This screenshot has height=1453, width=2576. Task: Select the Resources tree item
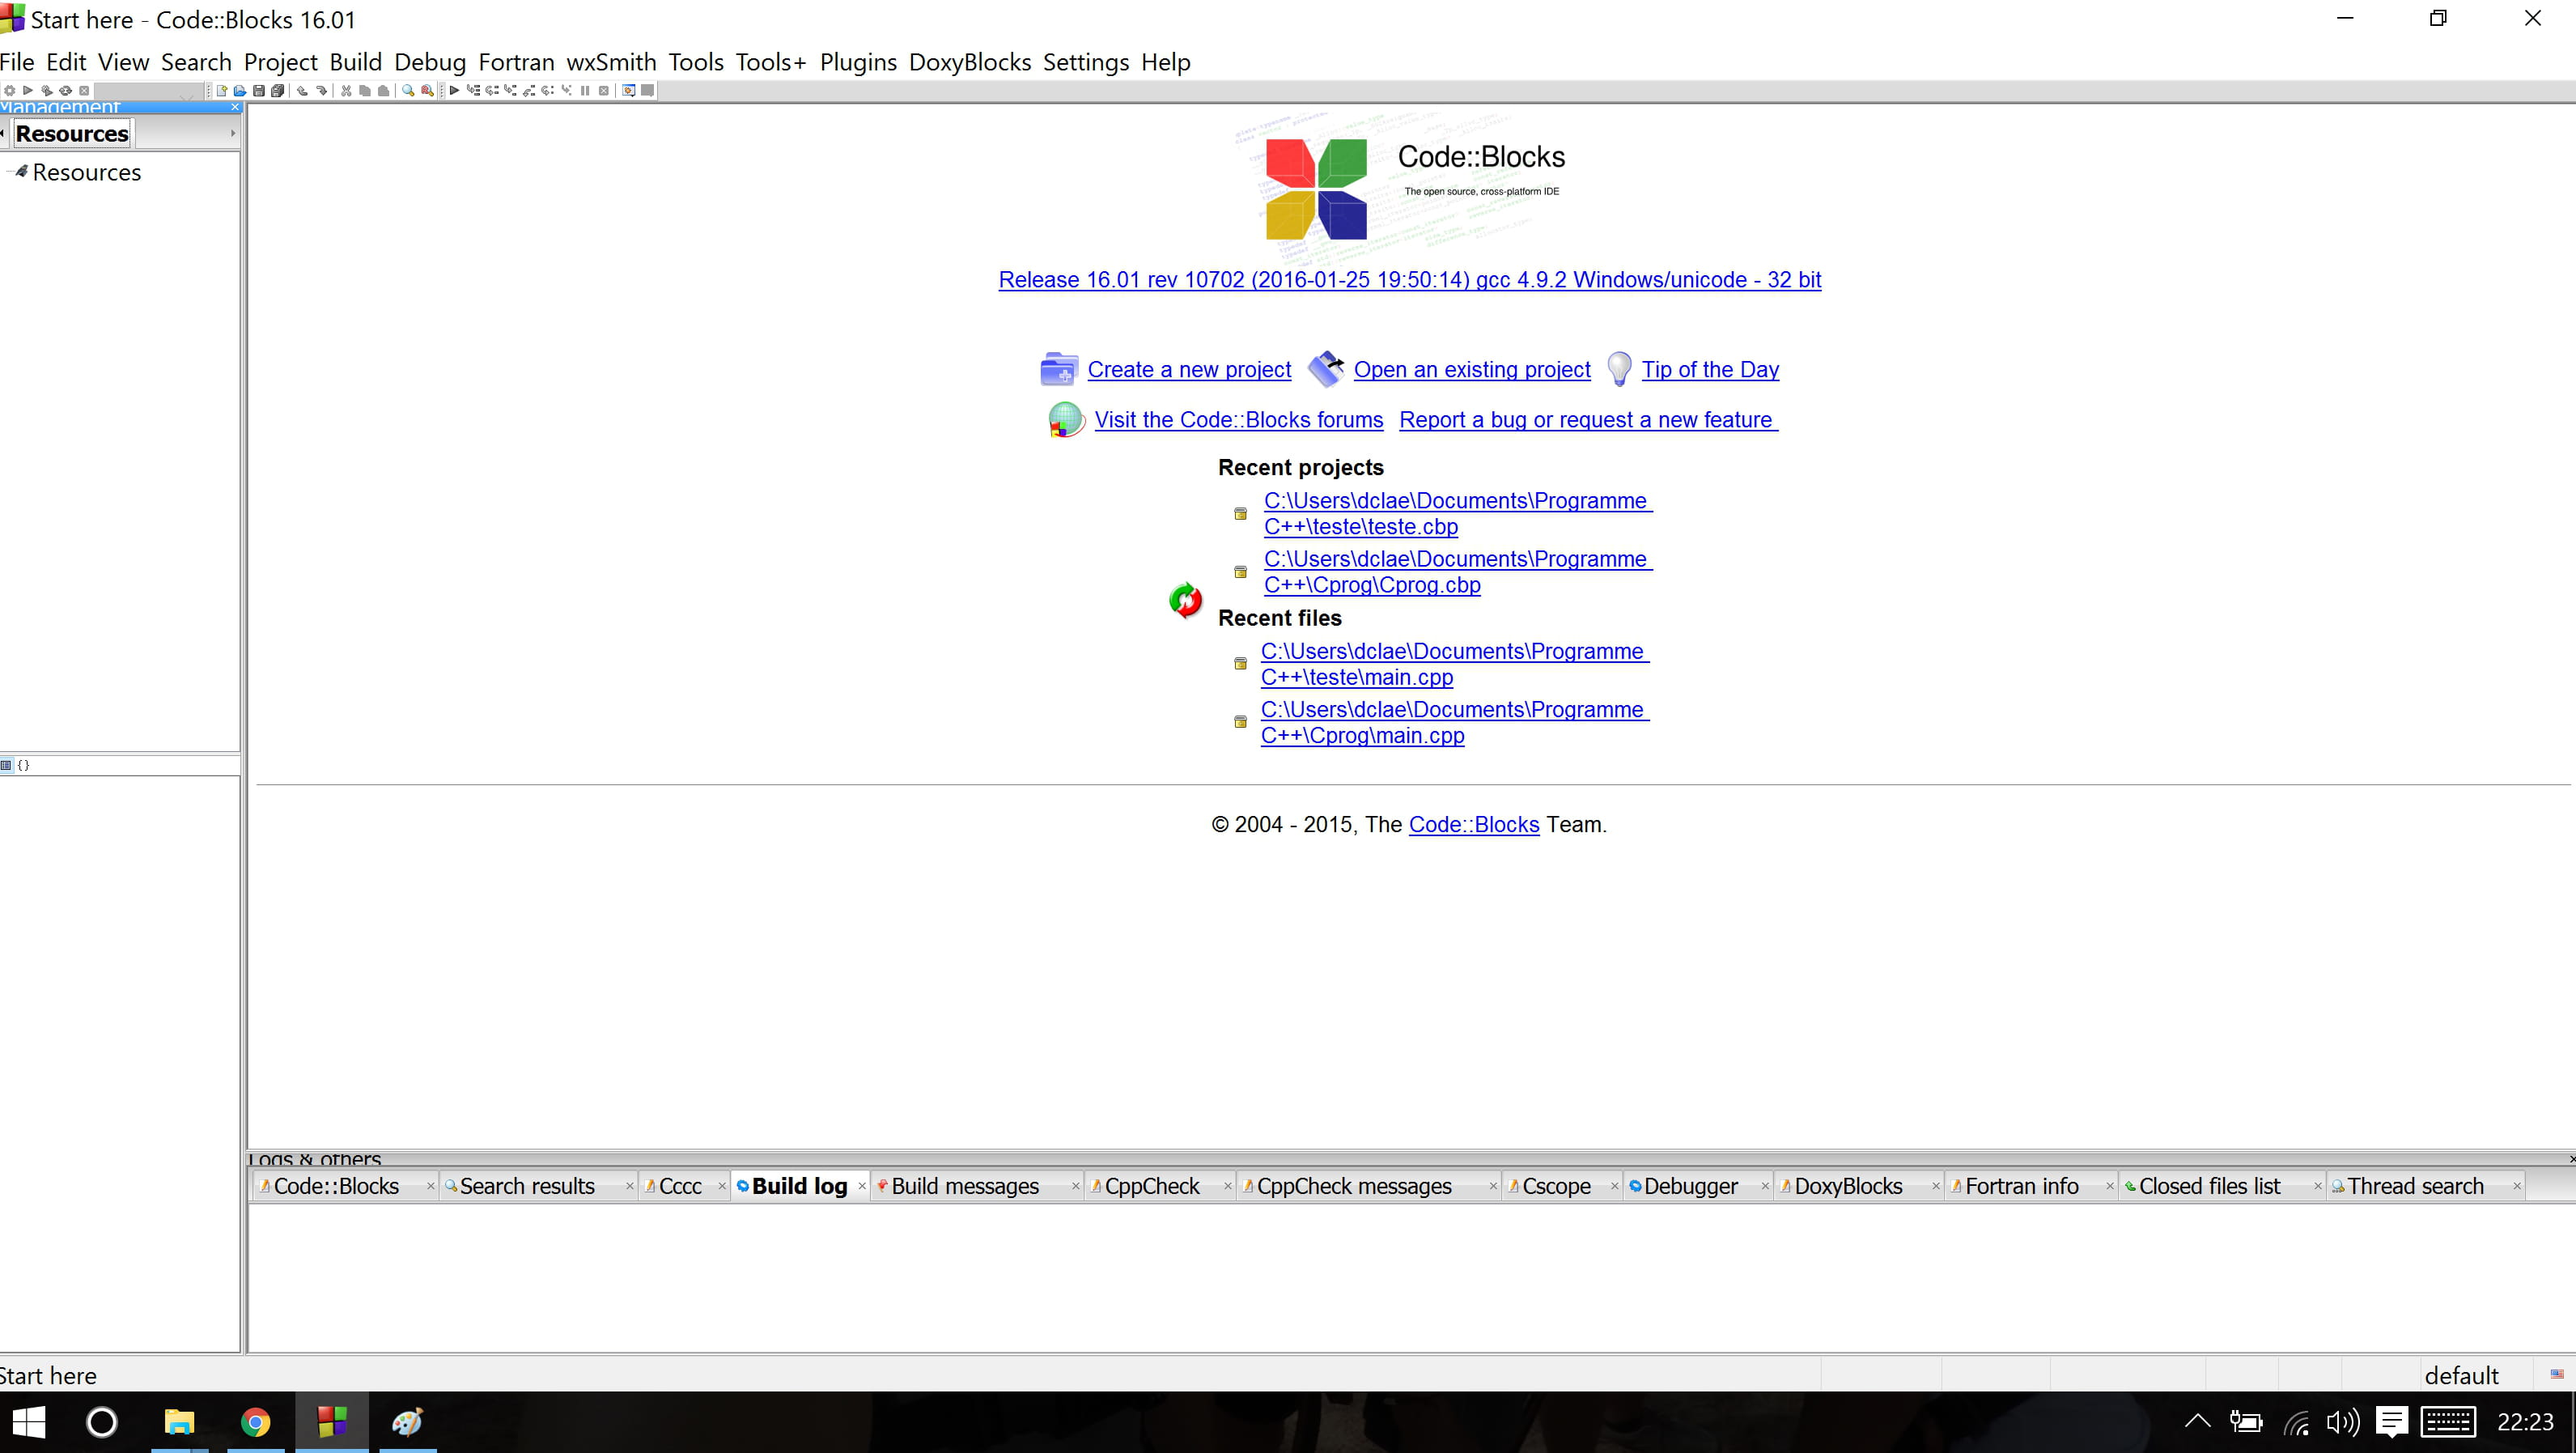[86, 172]
